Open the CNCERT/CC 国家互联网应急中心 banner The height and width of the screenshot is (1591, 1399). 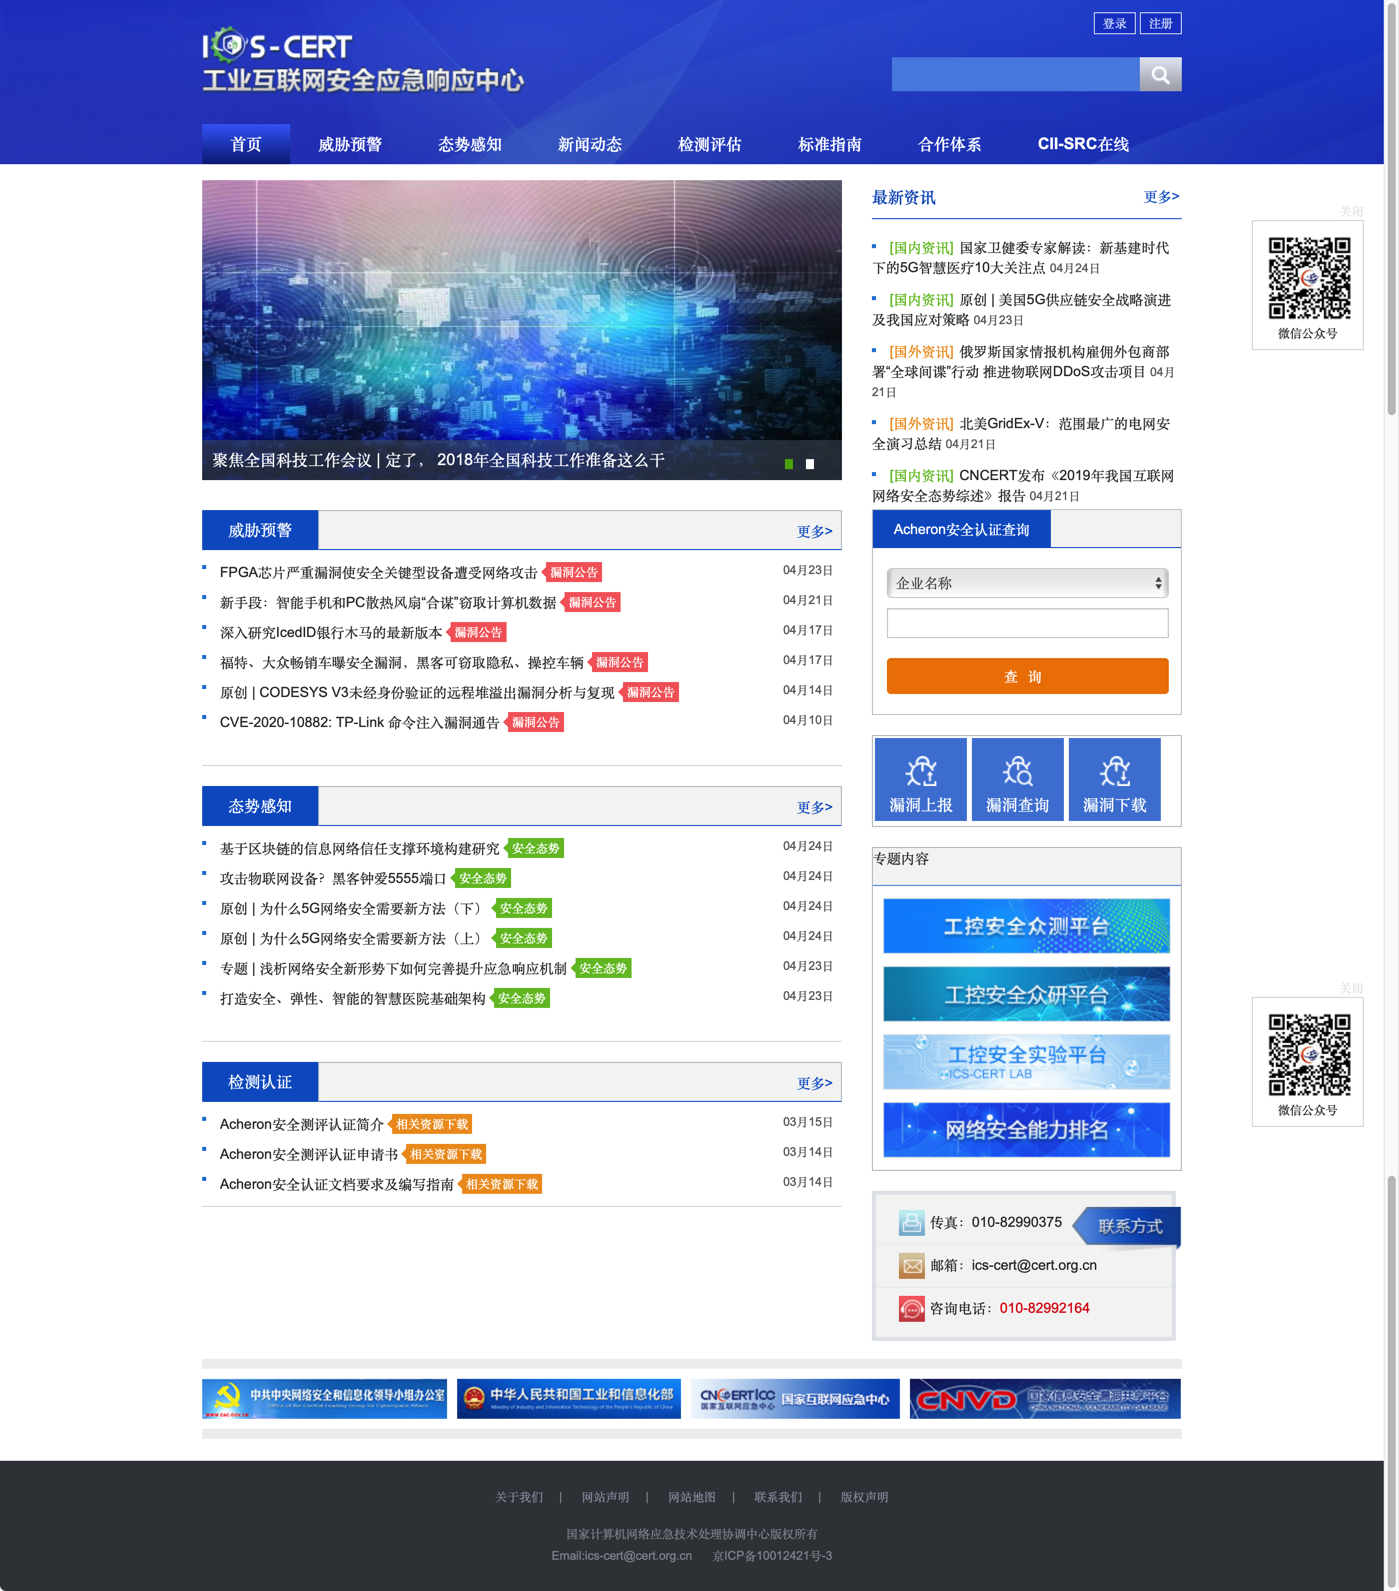795,1398
